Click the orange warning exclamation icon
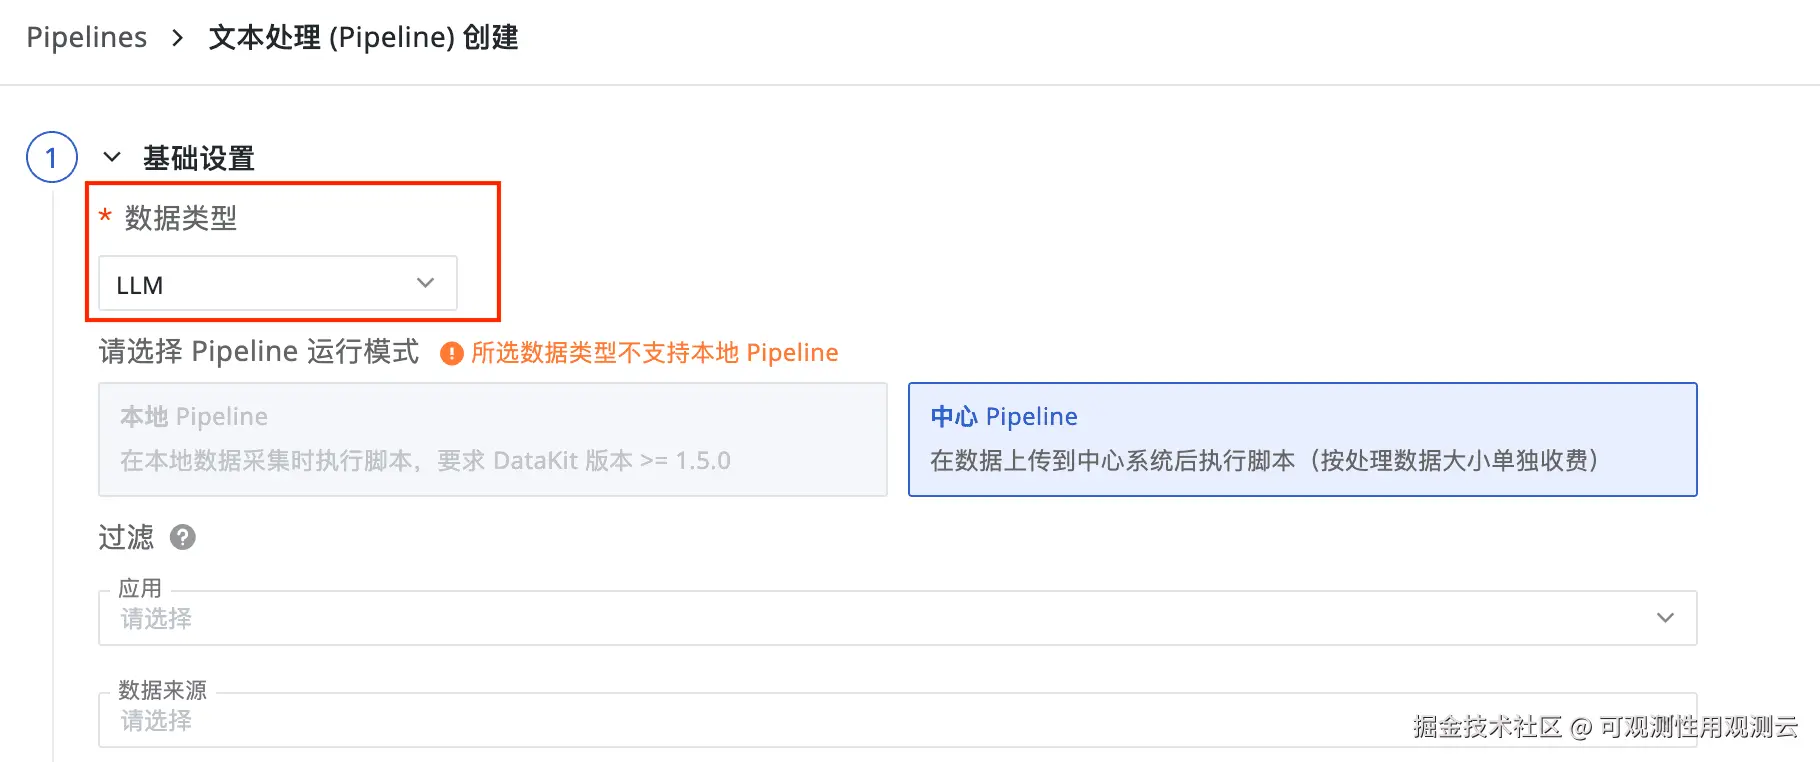Image resolution: width=1820 pixels, height=762 pixels. (x=451, y=353)
